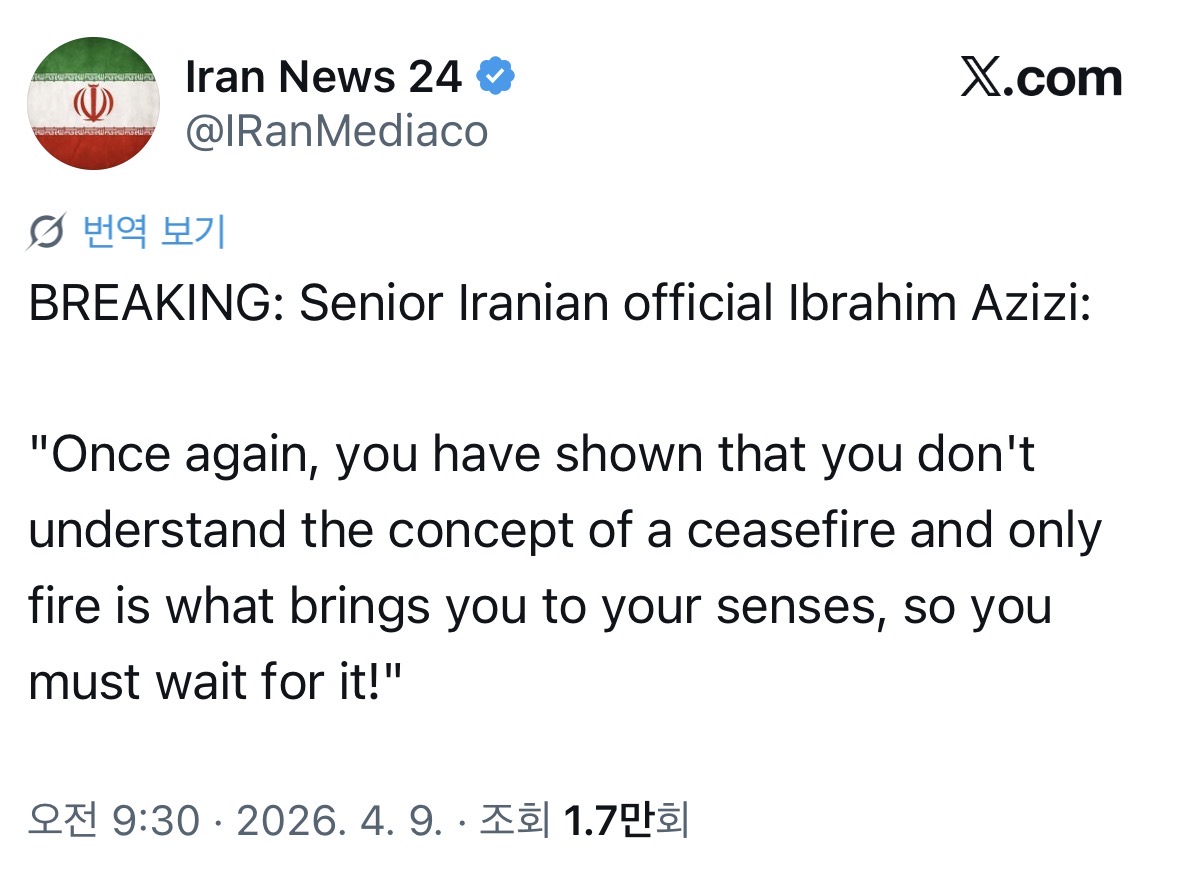Image resolution: width=1179 pixels, height=877 pixels.
Task: Show translation via 번역 보기 link
Action: (153, 232)
